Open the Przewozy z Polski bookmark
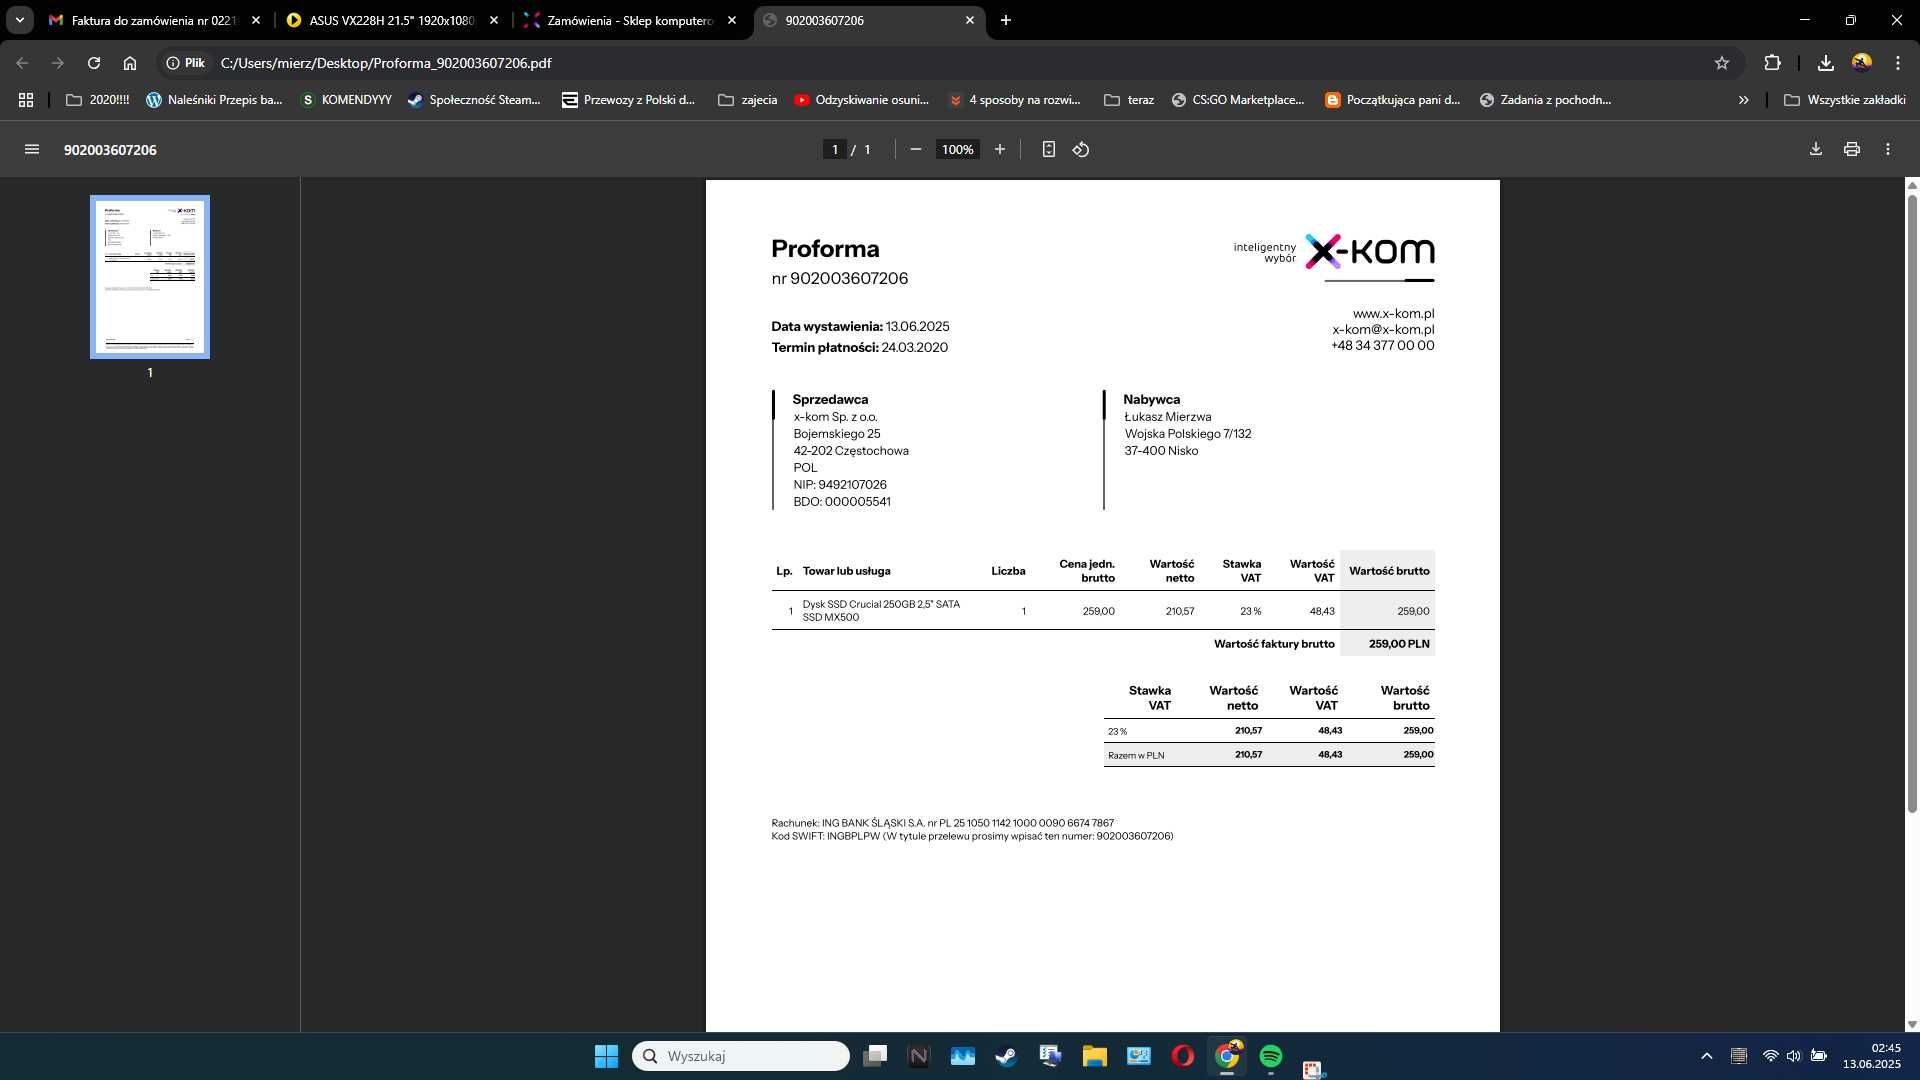 628,100
